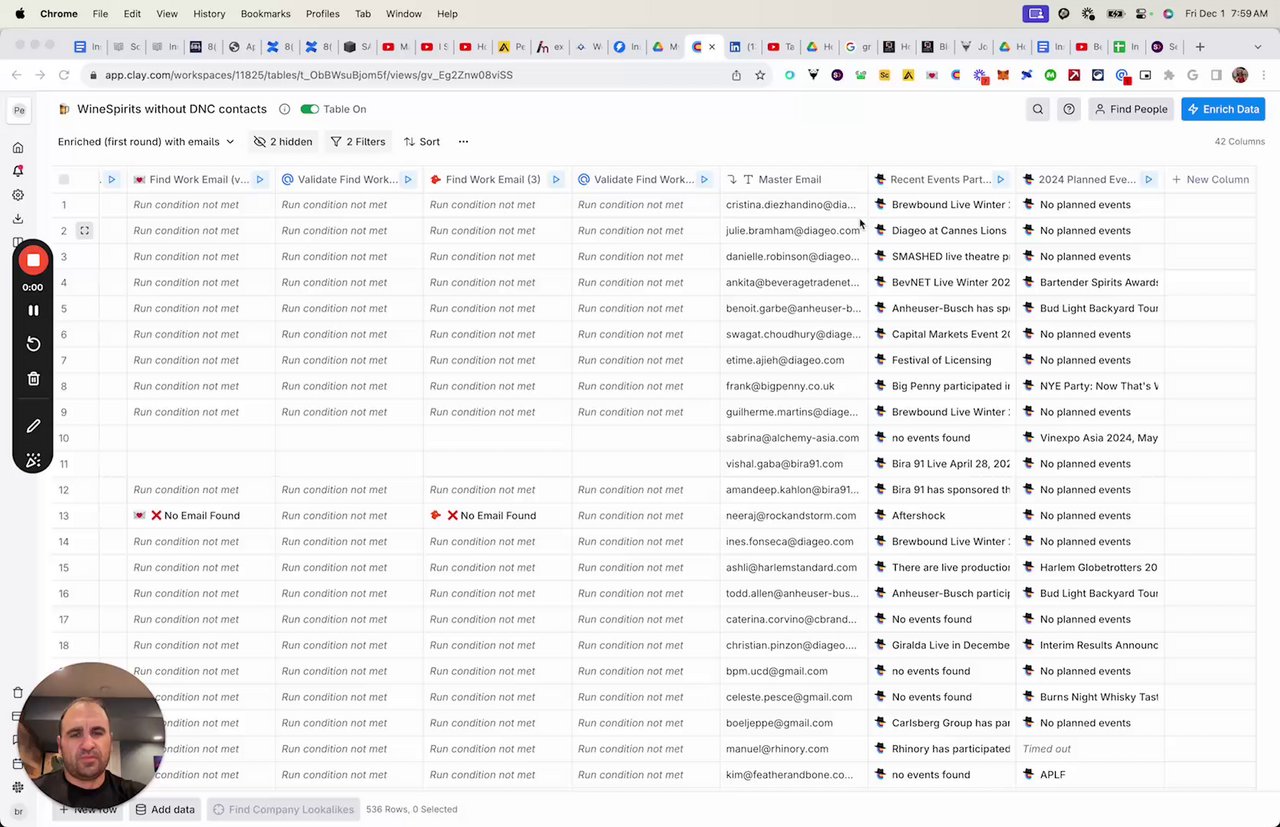Run the Find Work Email (3) column

pyautogui.click(x=556, y=180)
